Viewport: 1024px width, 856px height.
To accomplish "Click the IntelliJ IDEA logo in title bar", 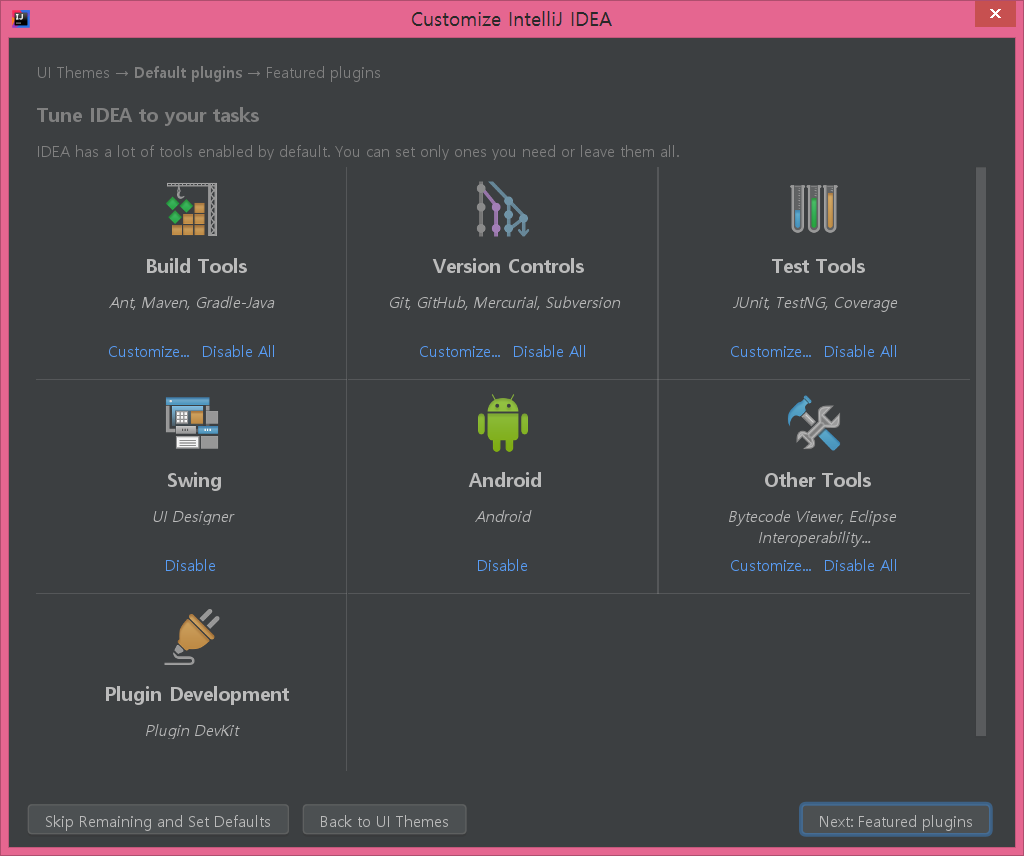I will (x=20, y=18).
